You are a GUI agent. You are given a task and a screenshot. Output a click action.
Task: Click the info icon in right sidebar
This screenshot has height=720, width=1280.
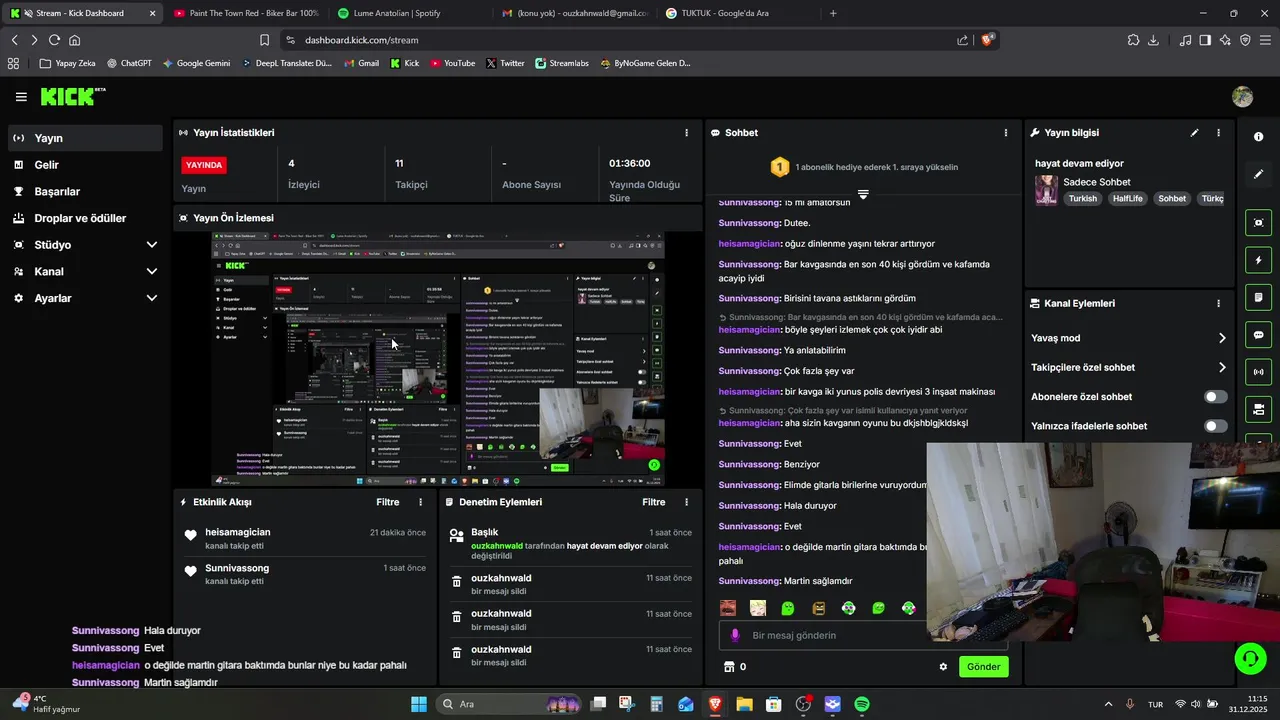click(1258, 136)
